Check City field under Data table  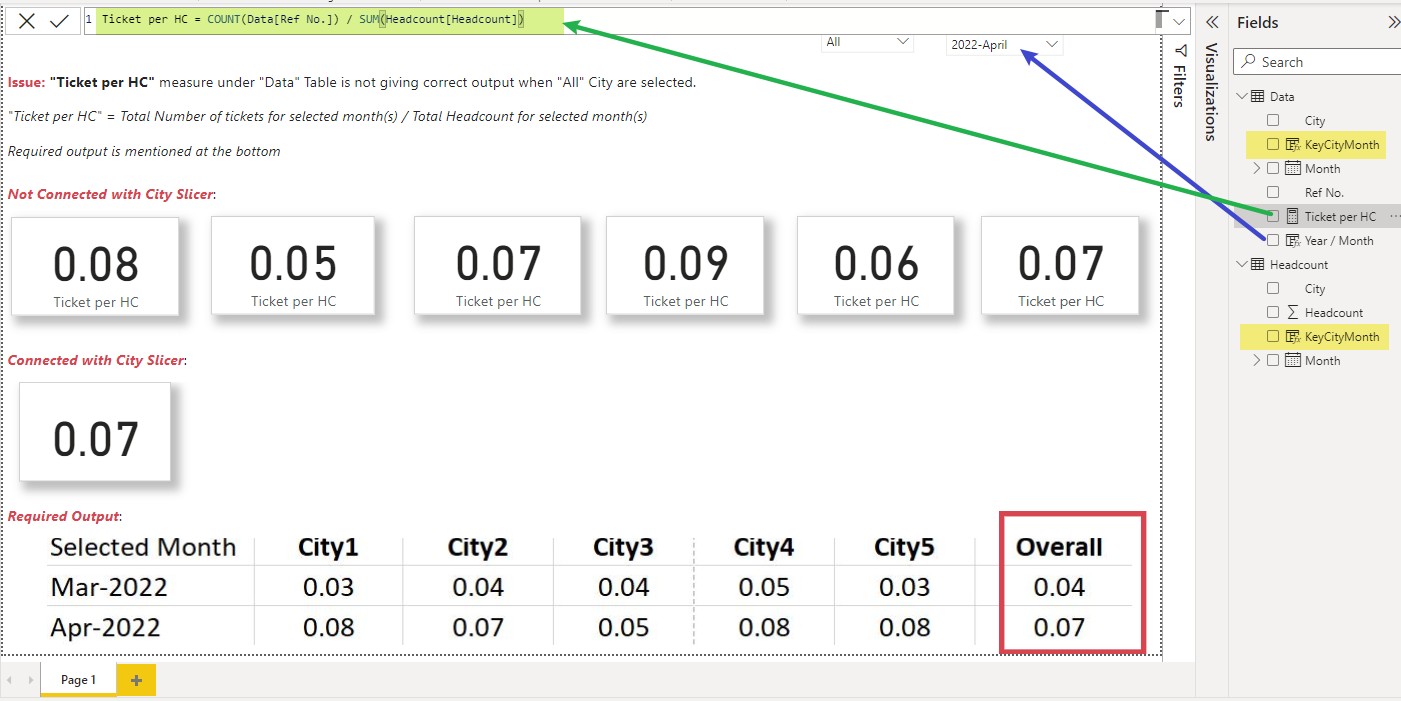1273,120
